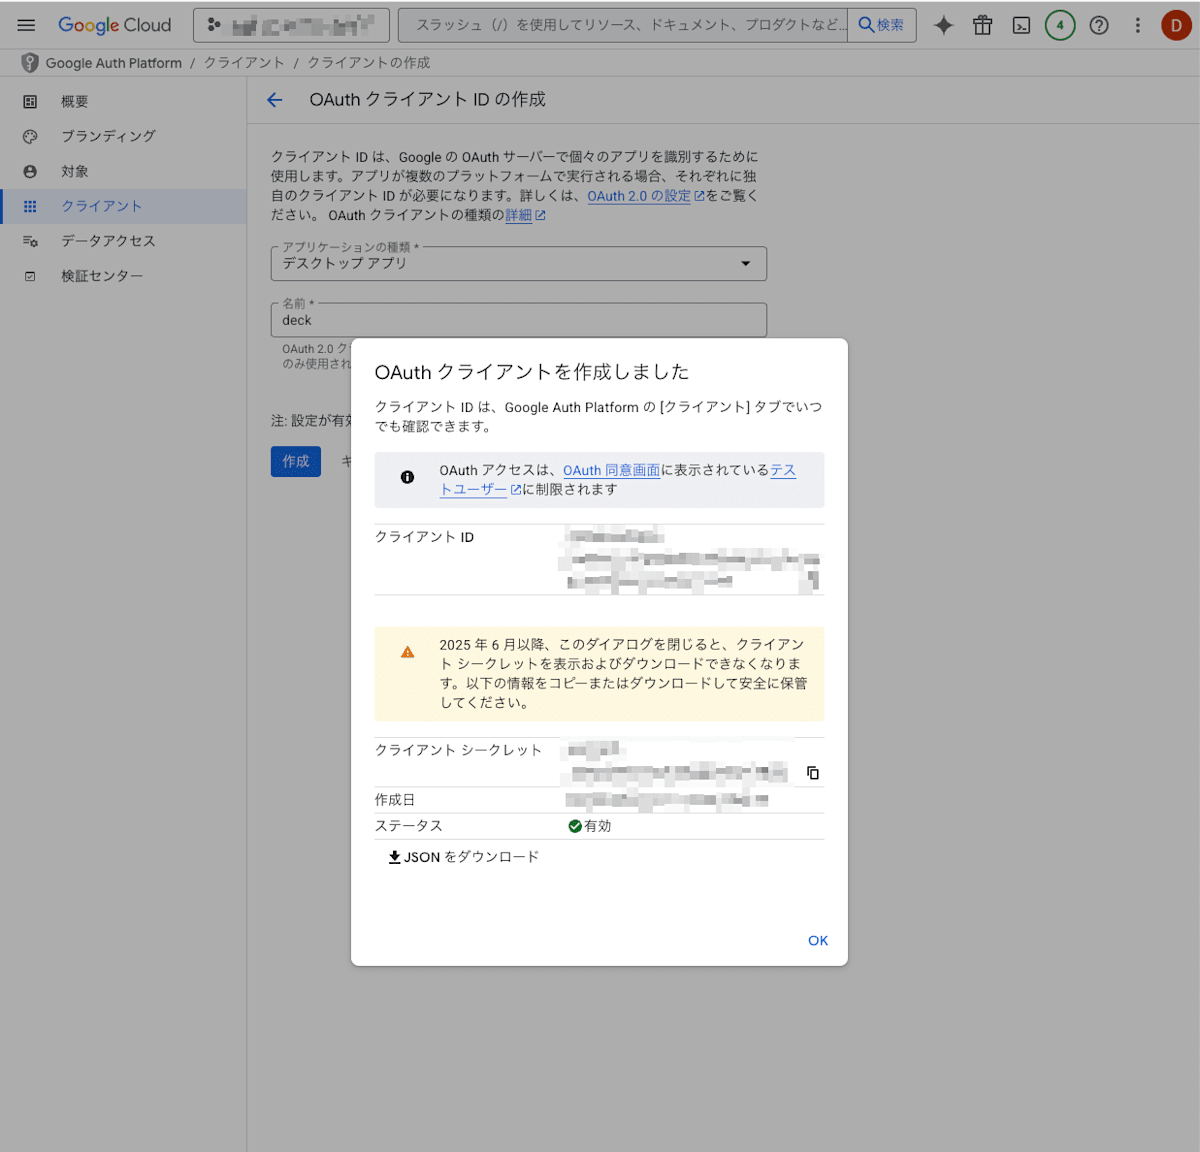Go to クライアント breadcrumb link
Image resolution: width=1200 pixels, height=1152 pixels.
point(244,63)
